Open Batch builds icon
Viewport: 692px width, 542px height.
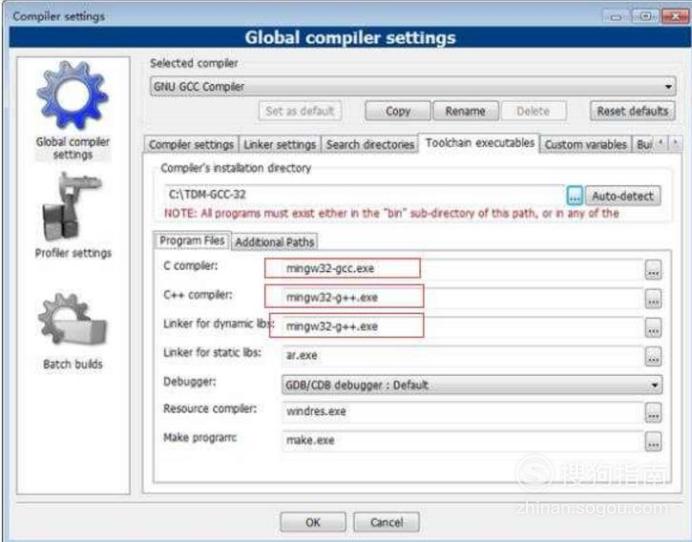click(72, 321)
